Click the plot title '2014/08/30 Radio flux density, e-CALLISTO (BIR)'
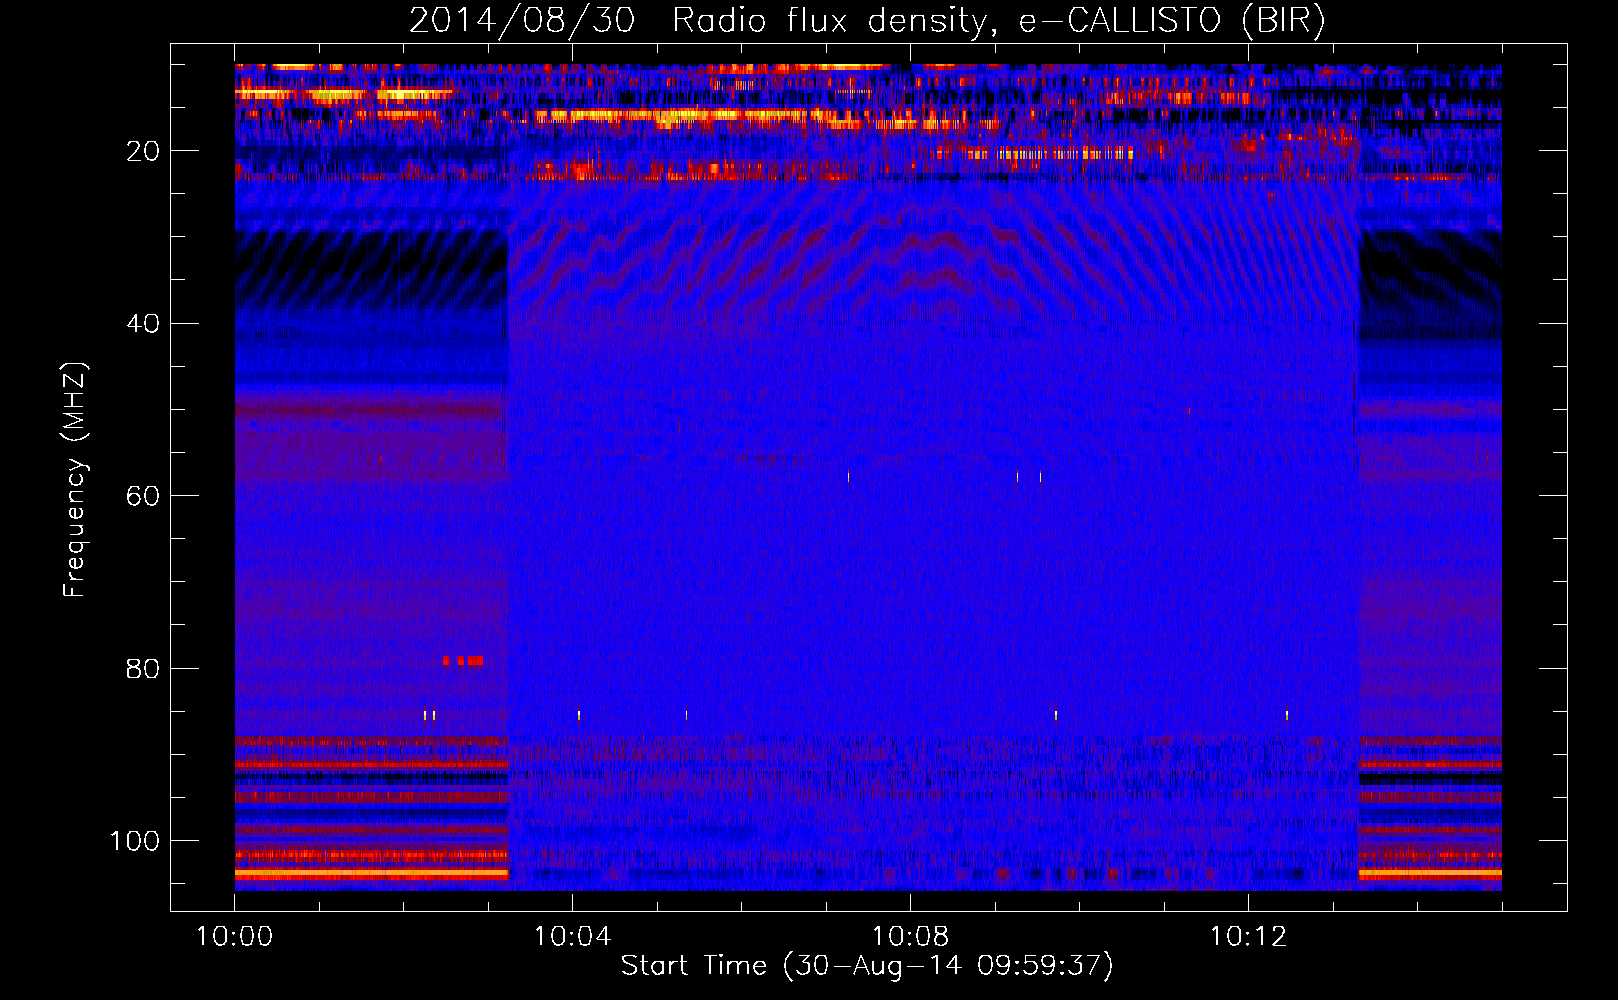The height and width of the screenshot is (1000, 1618). (867, 20)
